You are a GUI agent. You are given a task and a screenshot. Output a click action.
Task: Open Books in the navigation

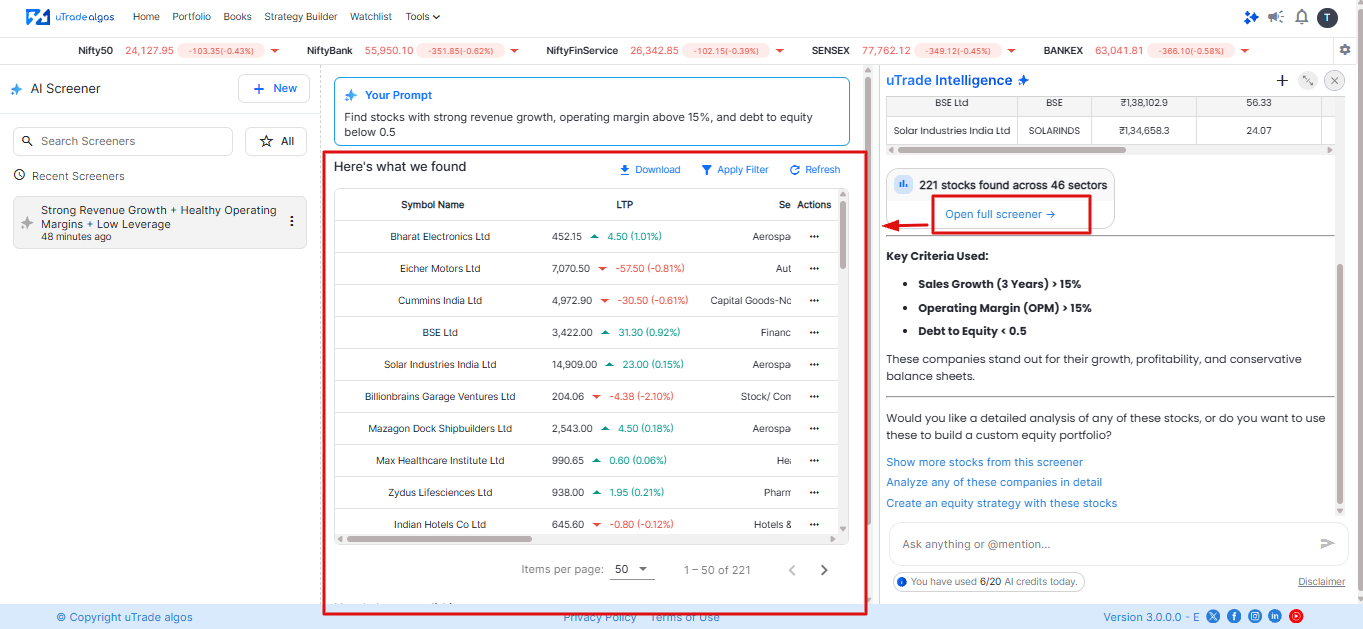click(x=238, y=17)
